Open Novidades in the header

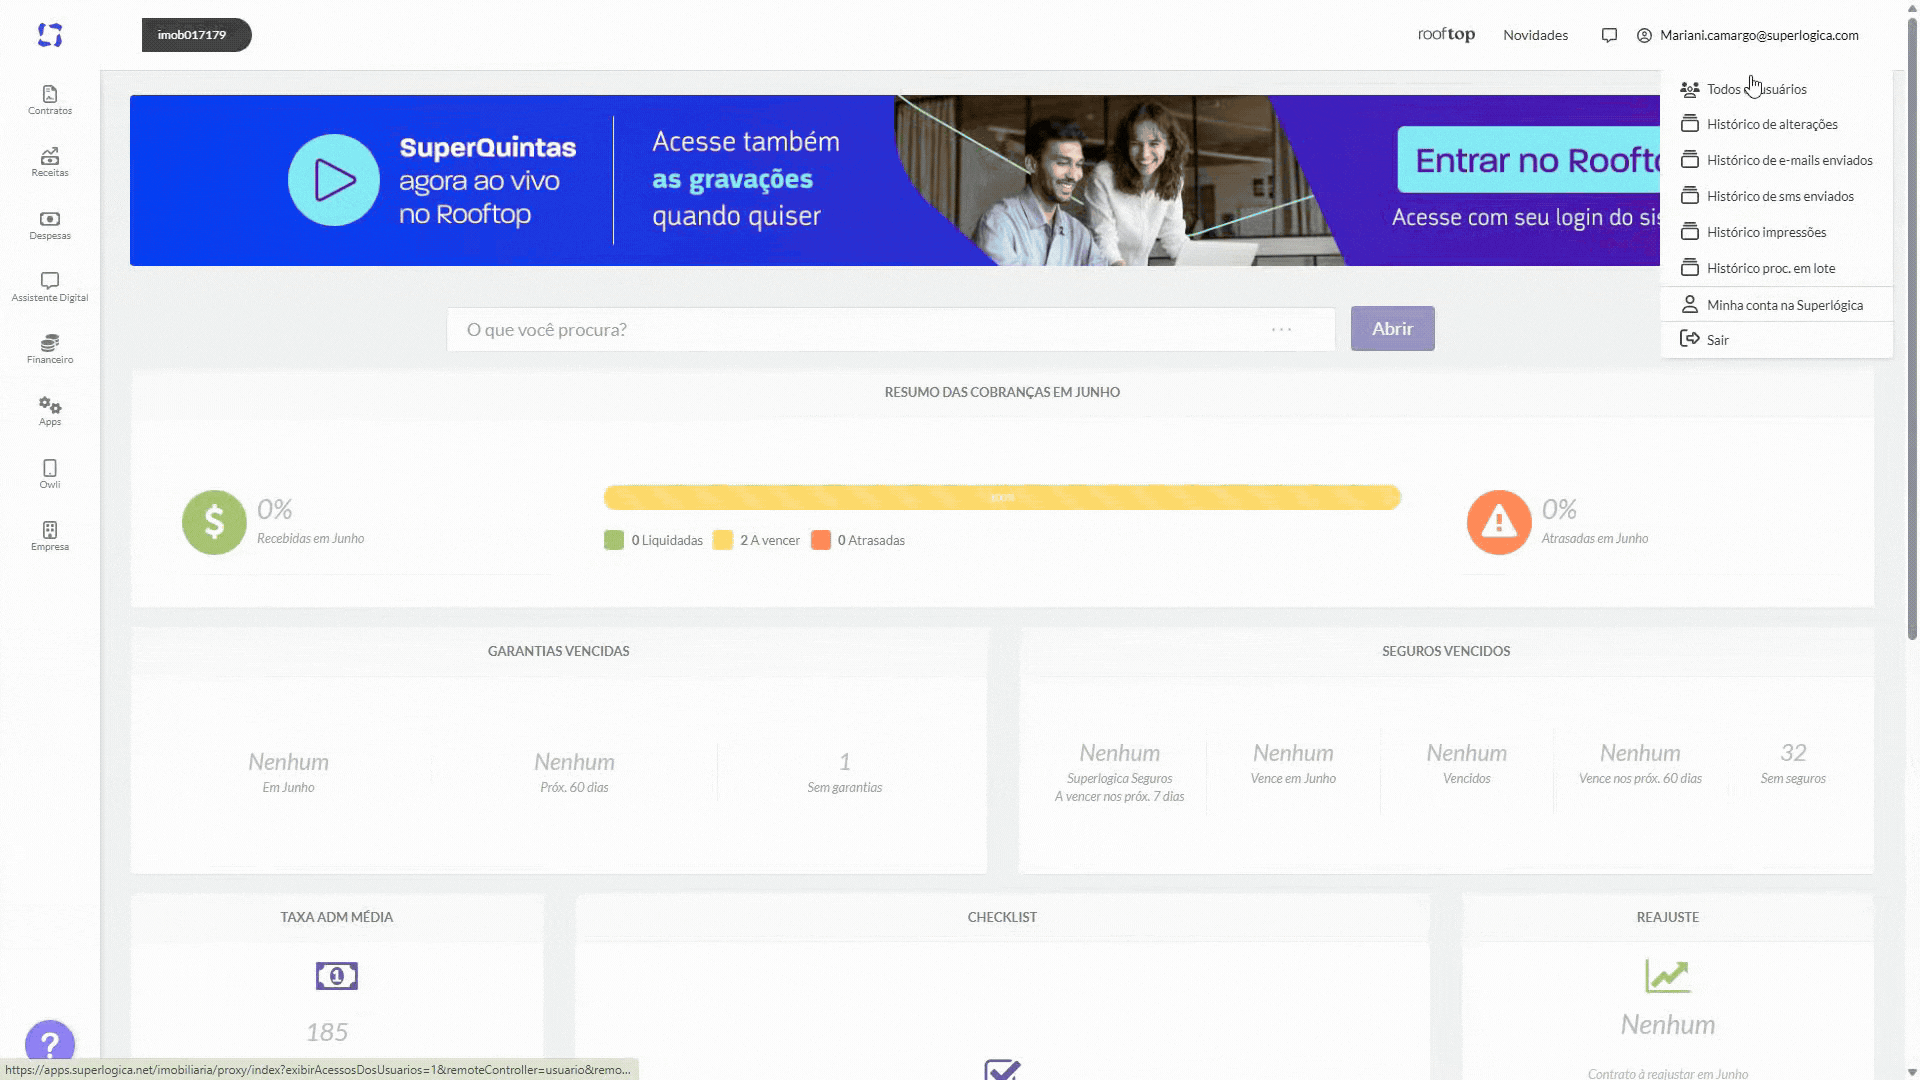point(1535,35)
